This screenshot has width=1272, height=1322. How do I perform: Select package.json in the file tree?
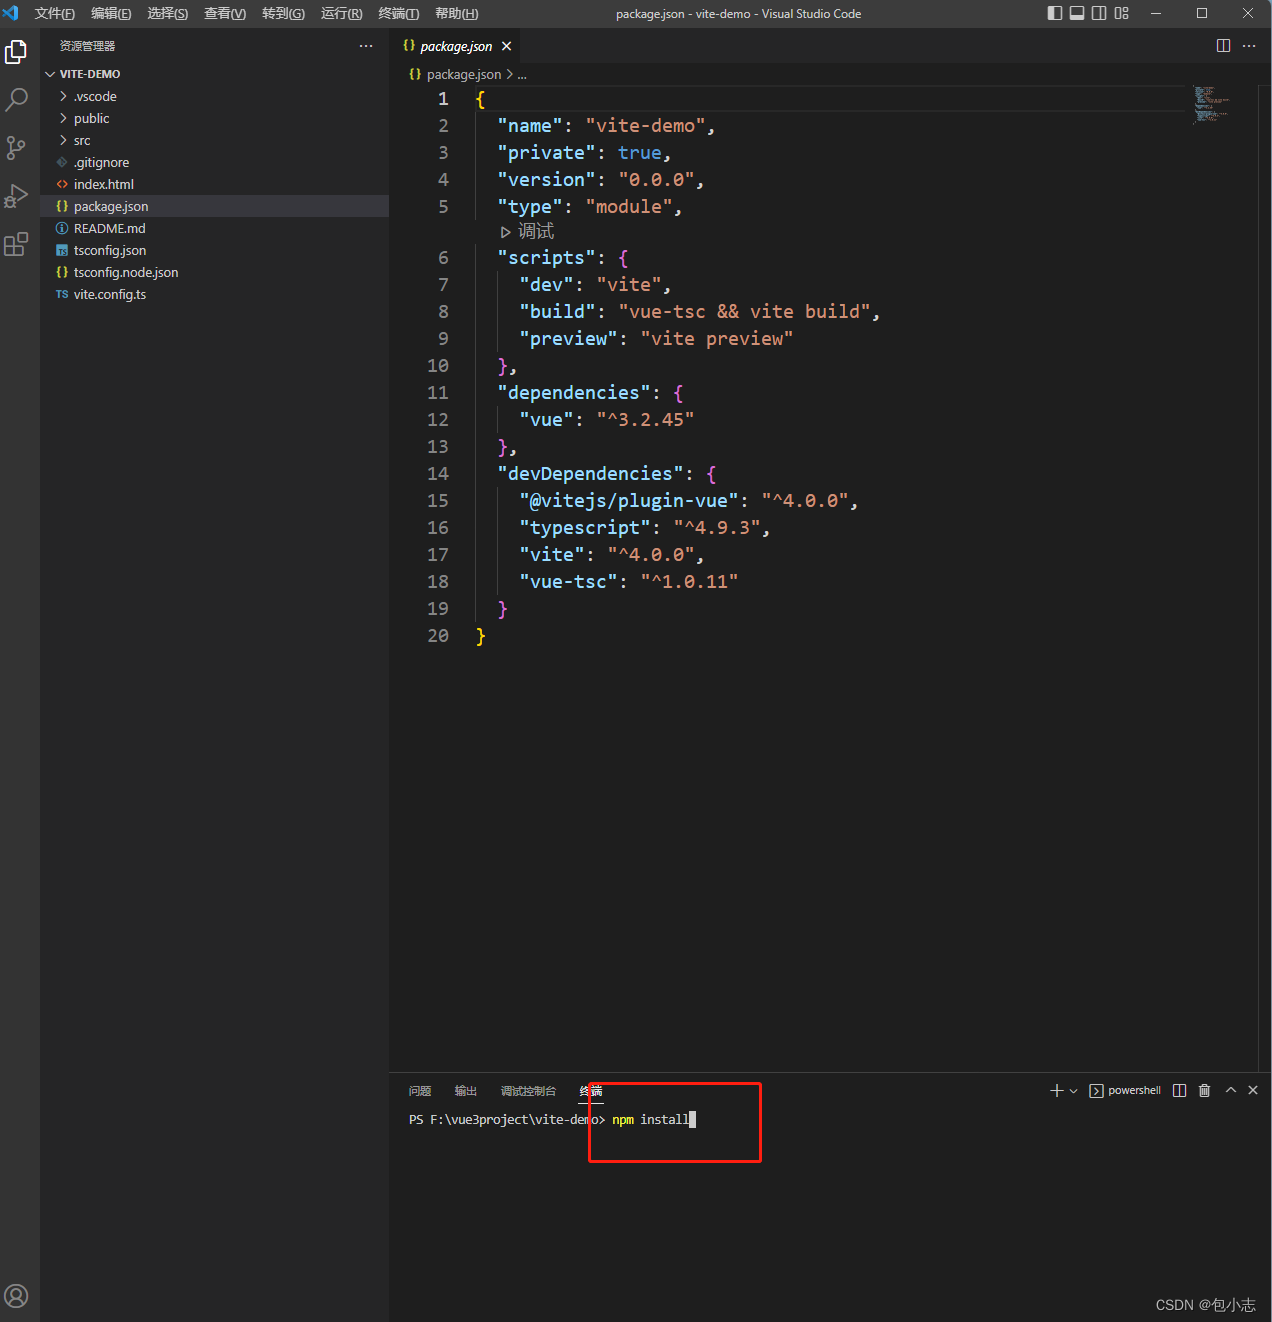(x=214, y=206)
